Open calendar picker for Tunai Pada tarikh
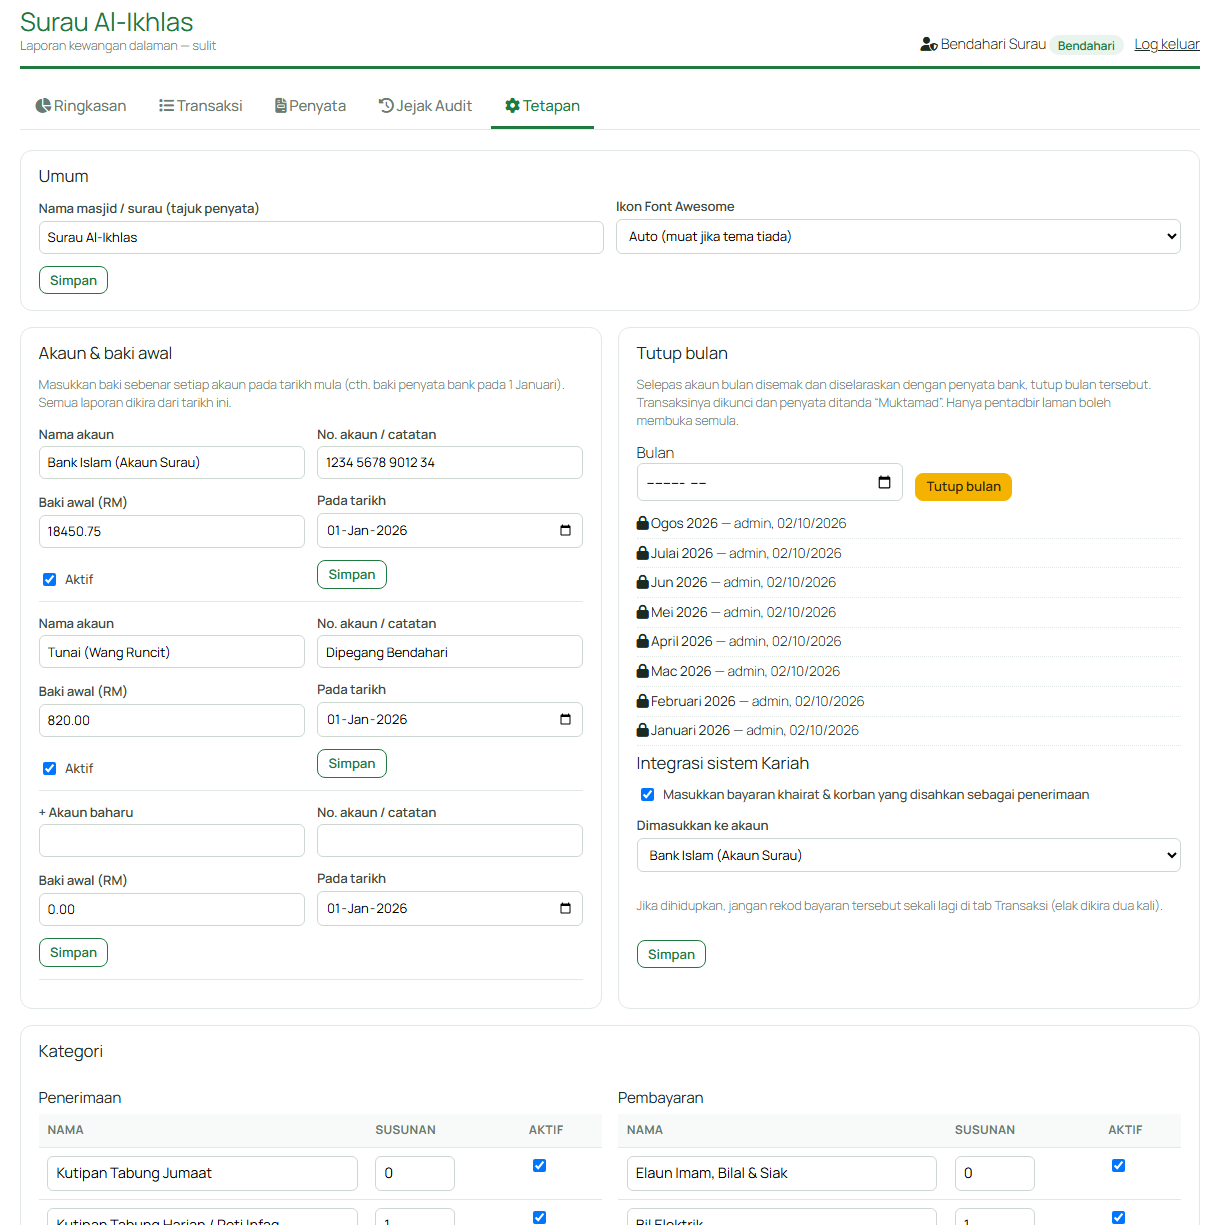 [x=565, y=719]
